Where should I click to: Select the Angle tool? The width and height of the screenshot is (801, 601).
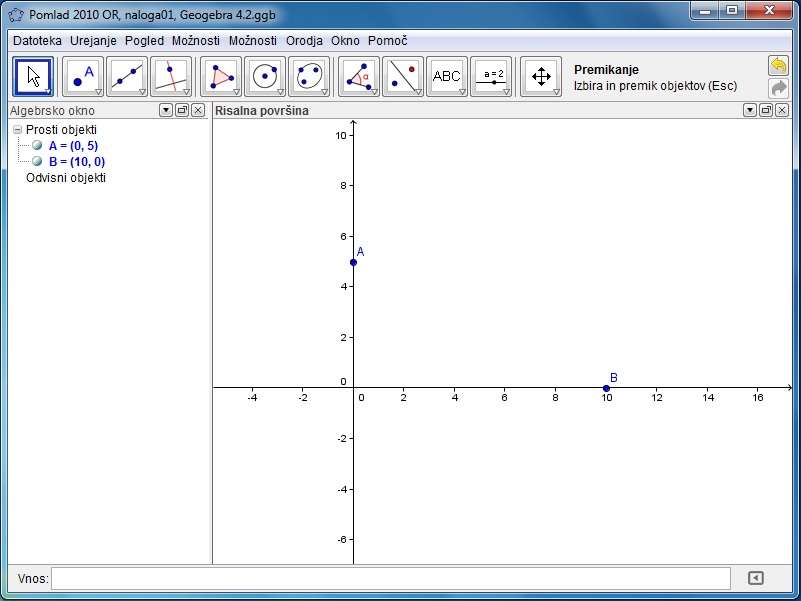(359, 76)
